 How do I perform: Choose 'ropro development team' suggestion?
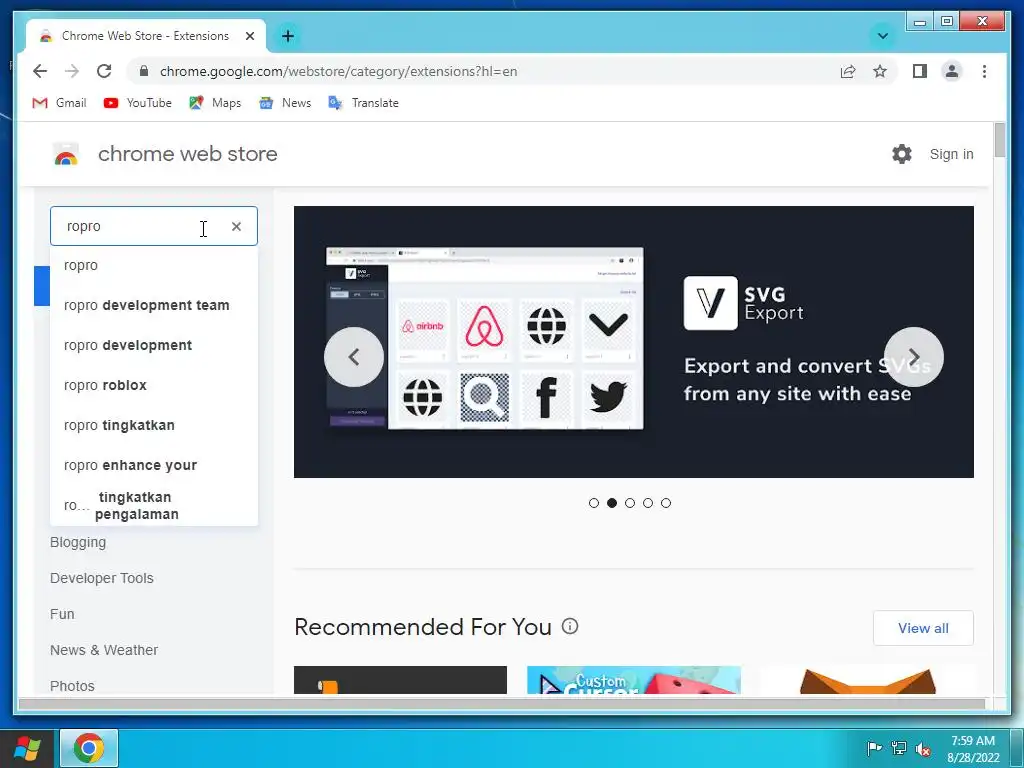[x=154, y=305]
